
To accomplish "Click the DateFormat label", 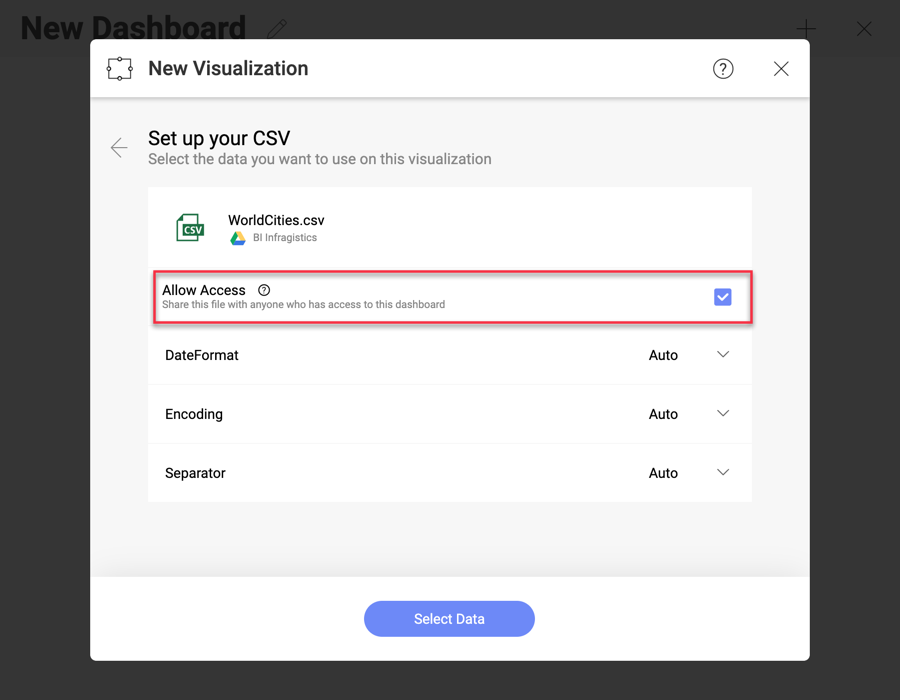I will pos(201,355).
